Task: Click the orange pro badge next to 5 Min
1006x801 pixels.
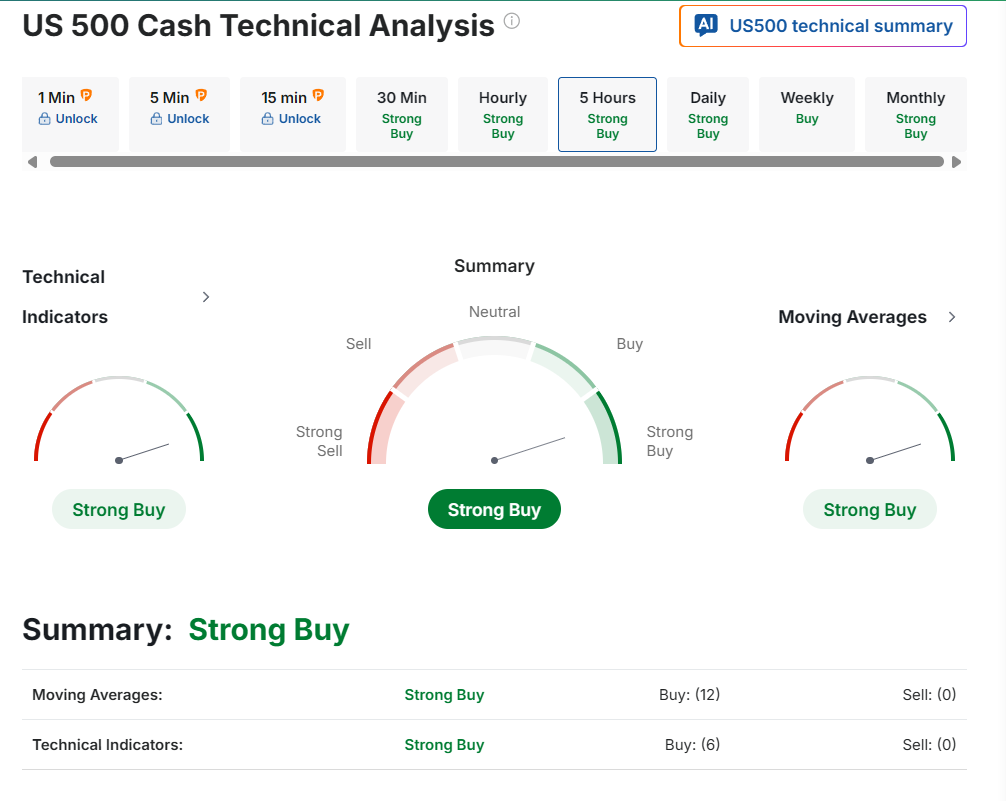Action: coord(201,96)
